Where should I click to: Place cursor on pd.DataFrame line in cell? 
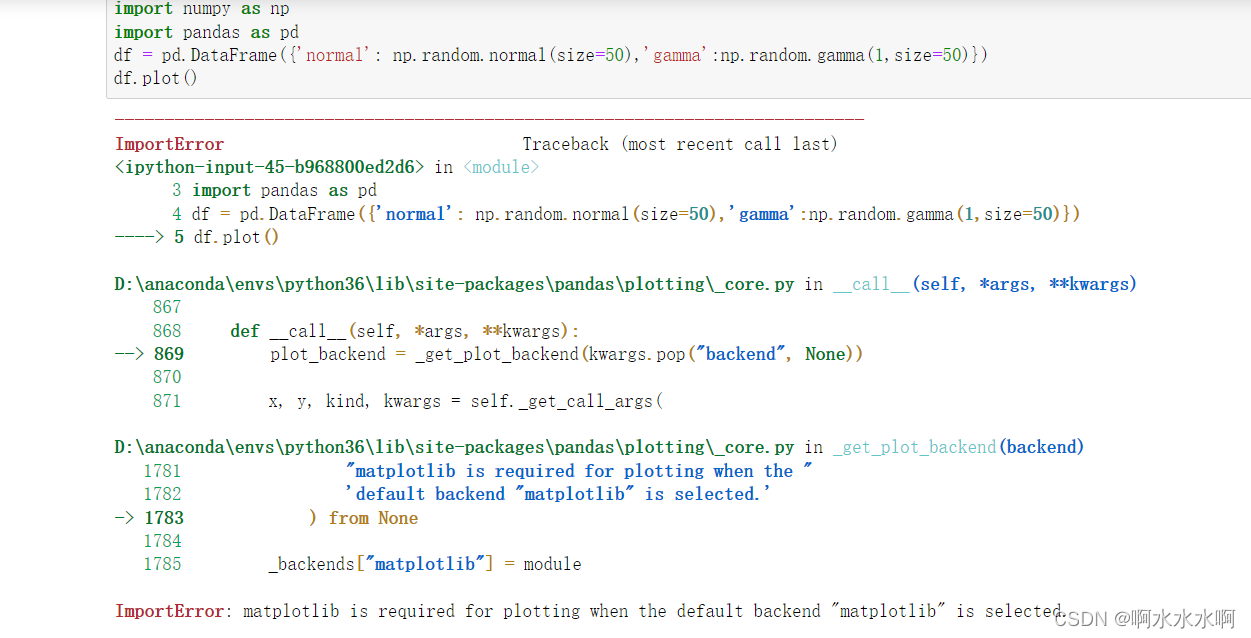551,55
